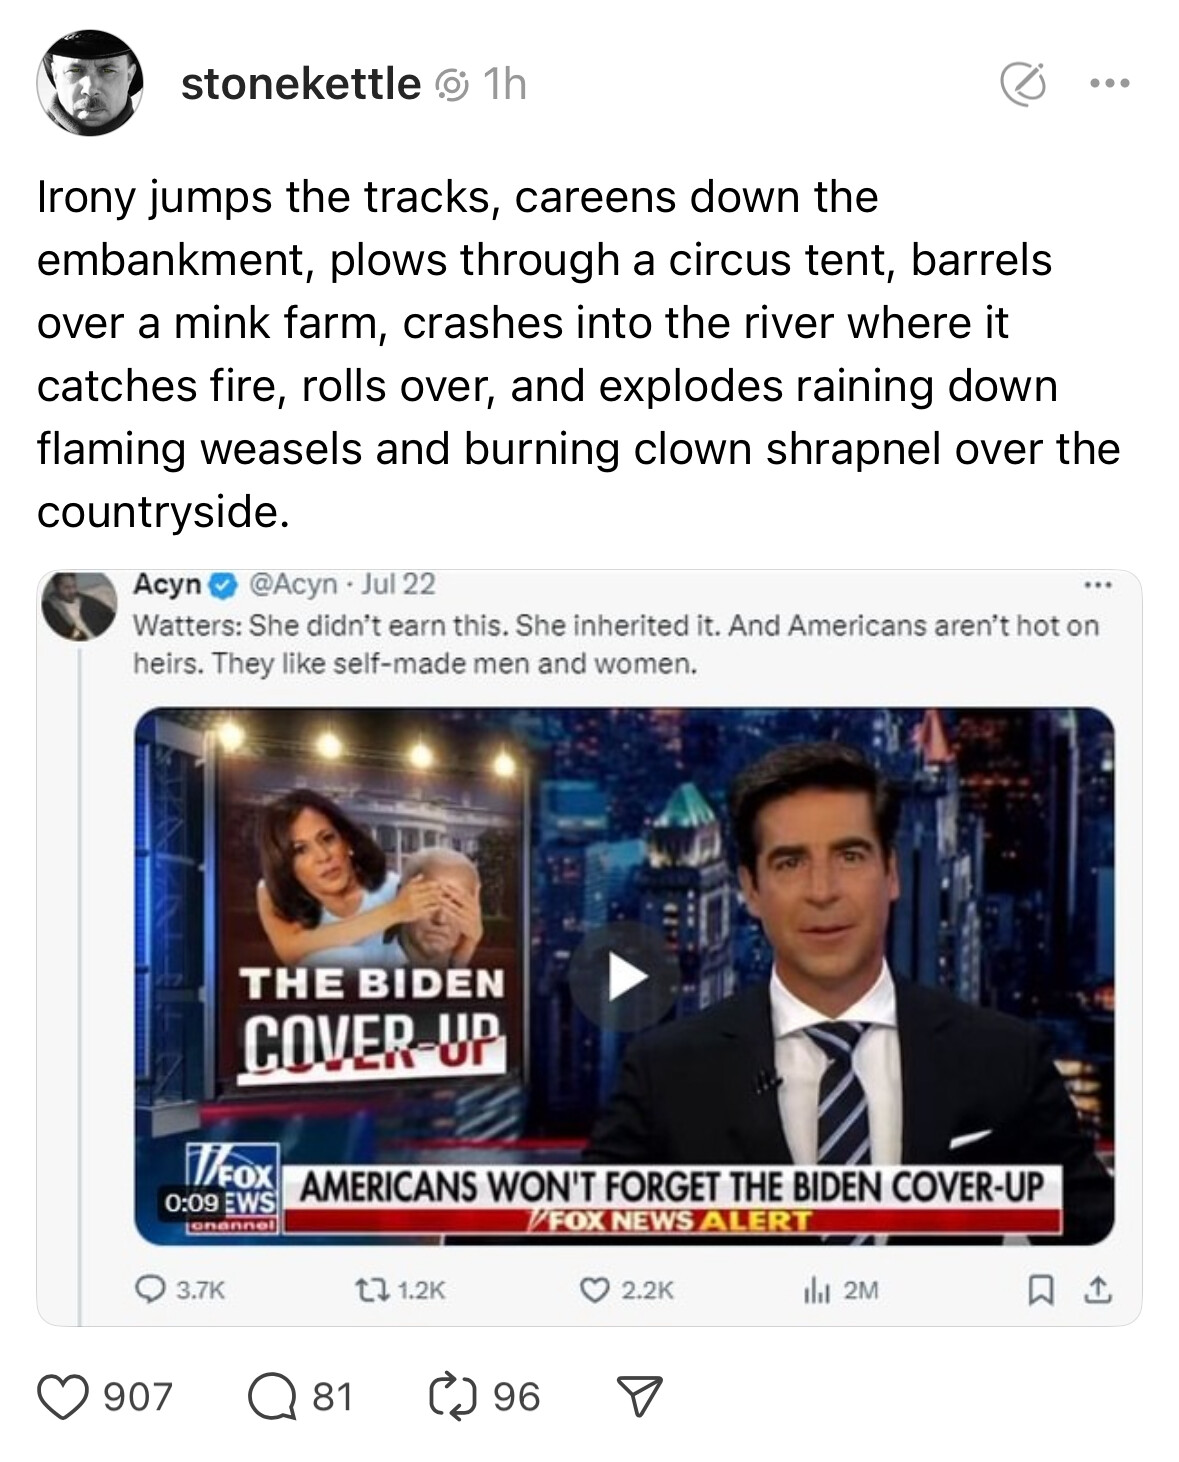Open stonekettle's profile picture
Image resolution: width=1179 pixels, height=1462 pixels.
[90, 84]
